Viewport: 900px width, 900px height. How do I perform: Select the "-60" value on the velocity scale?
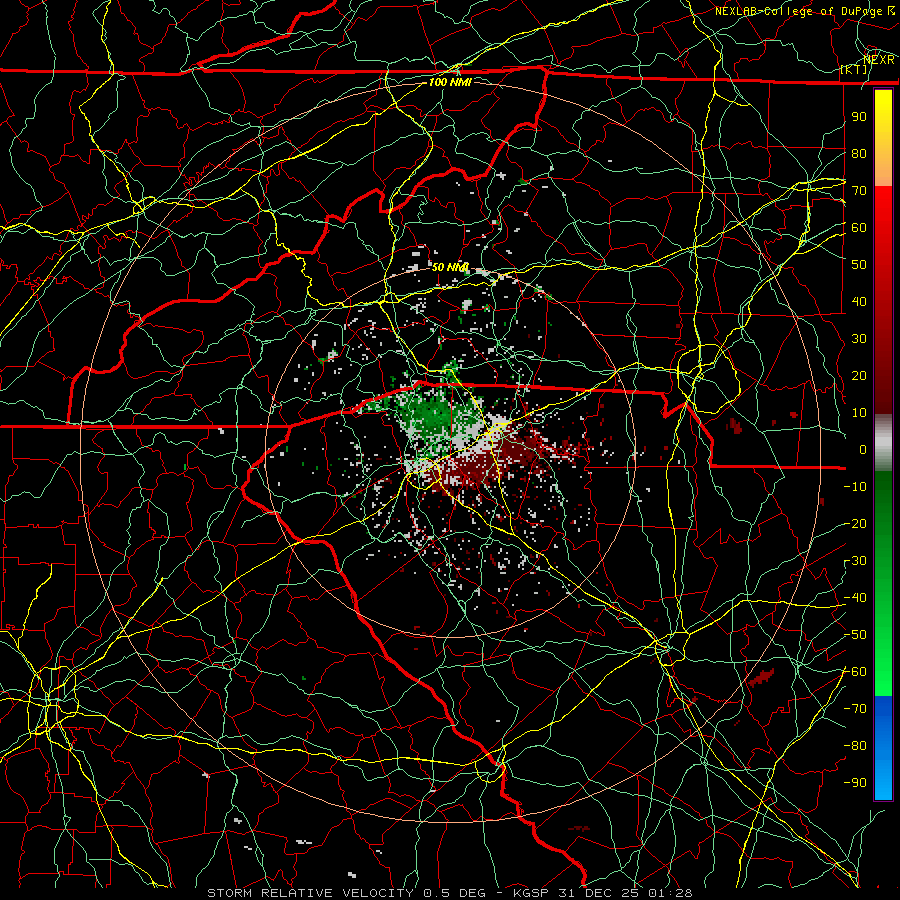pyautogui.click(x=855, y=672)
